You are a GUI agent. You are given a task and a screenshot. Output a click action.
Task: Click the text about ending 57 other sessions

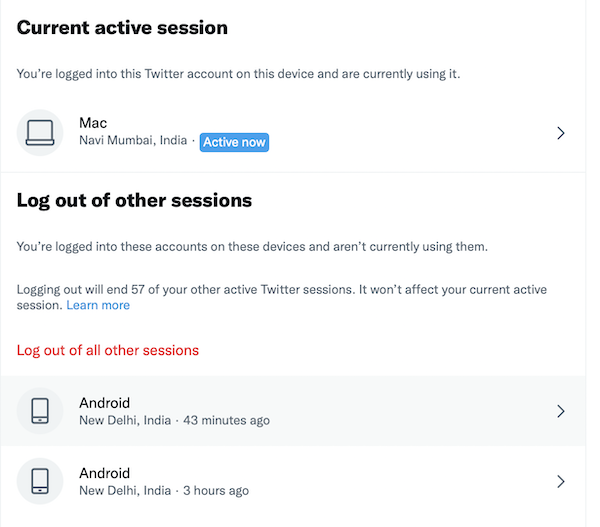(281, 290)
